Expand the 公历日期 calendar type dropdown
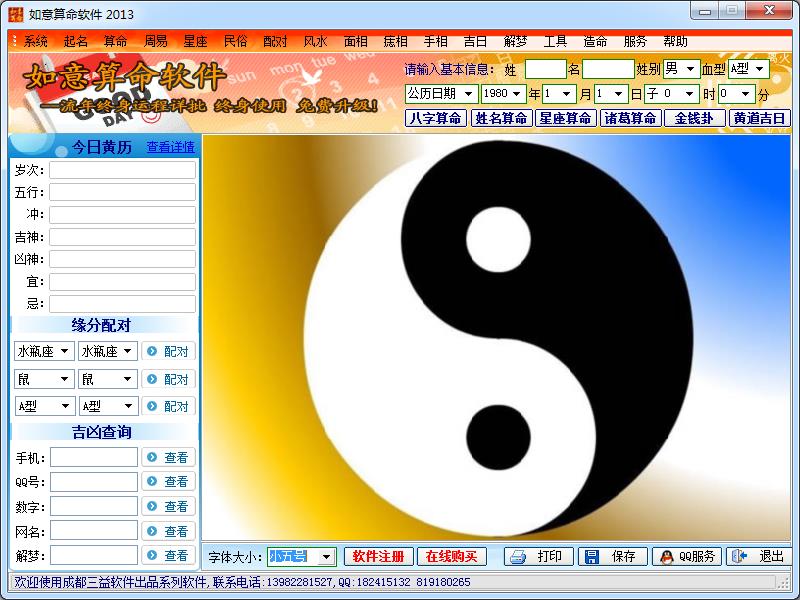Image resolution: width=800 pixels, height=600 pixels. point(468,94)
